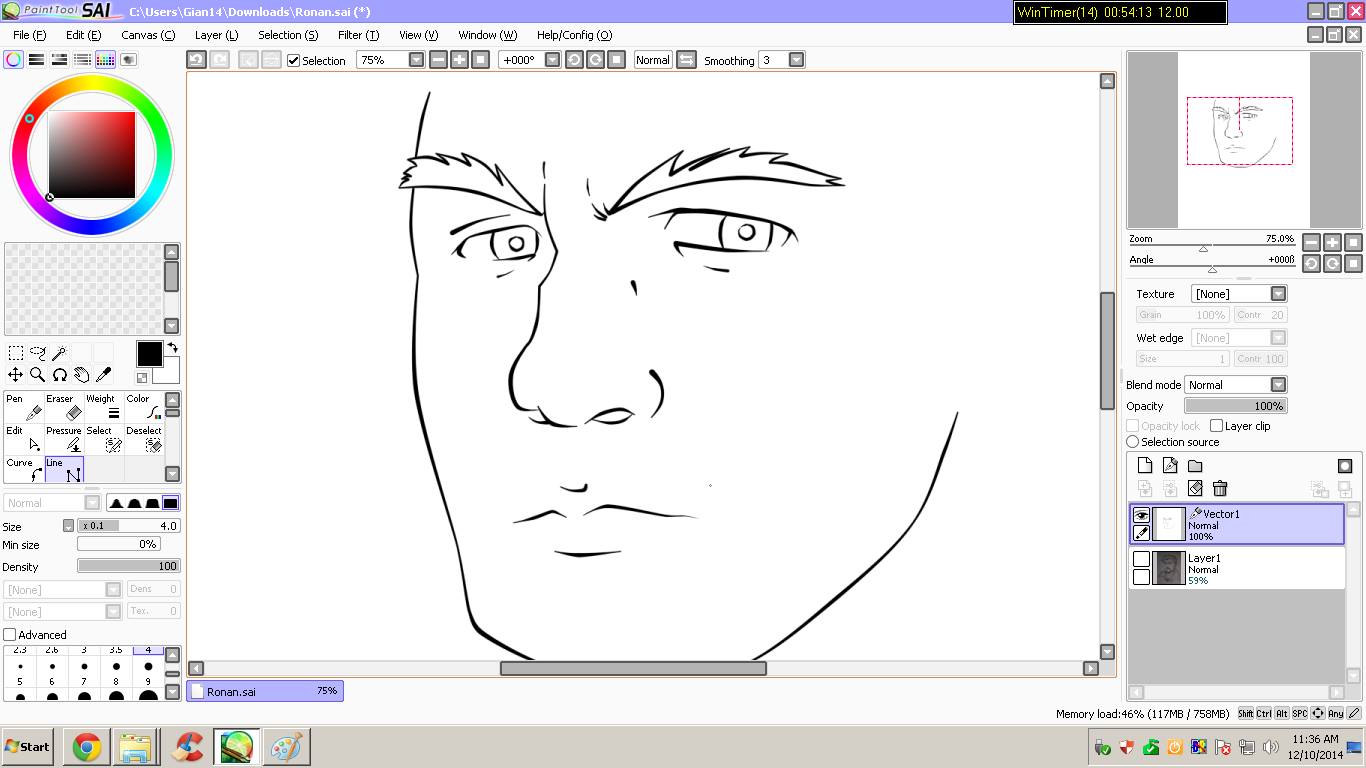Open the Filter menu
Viewport: 1366px width, 768px height.
point(358,35)
